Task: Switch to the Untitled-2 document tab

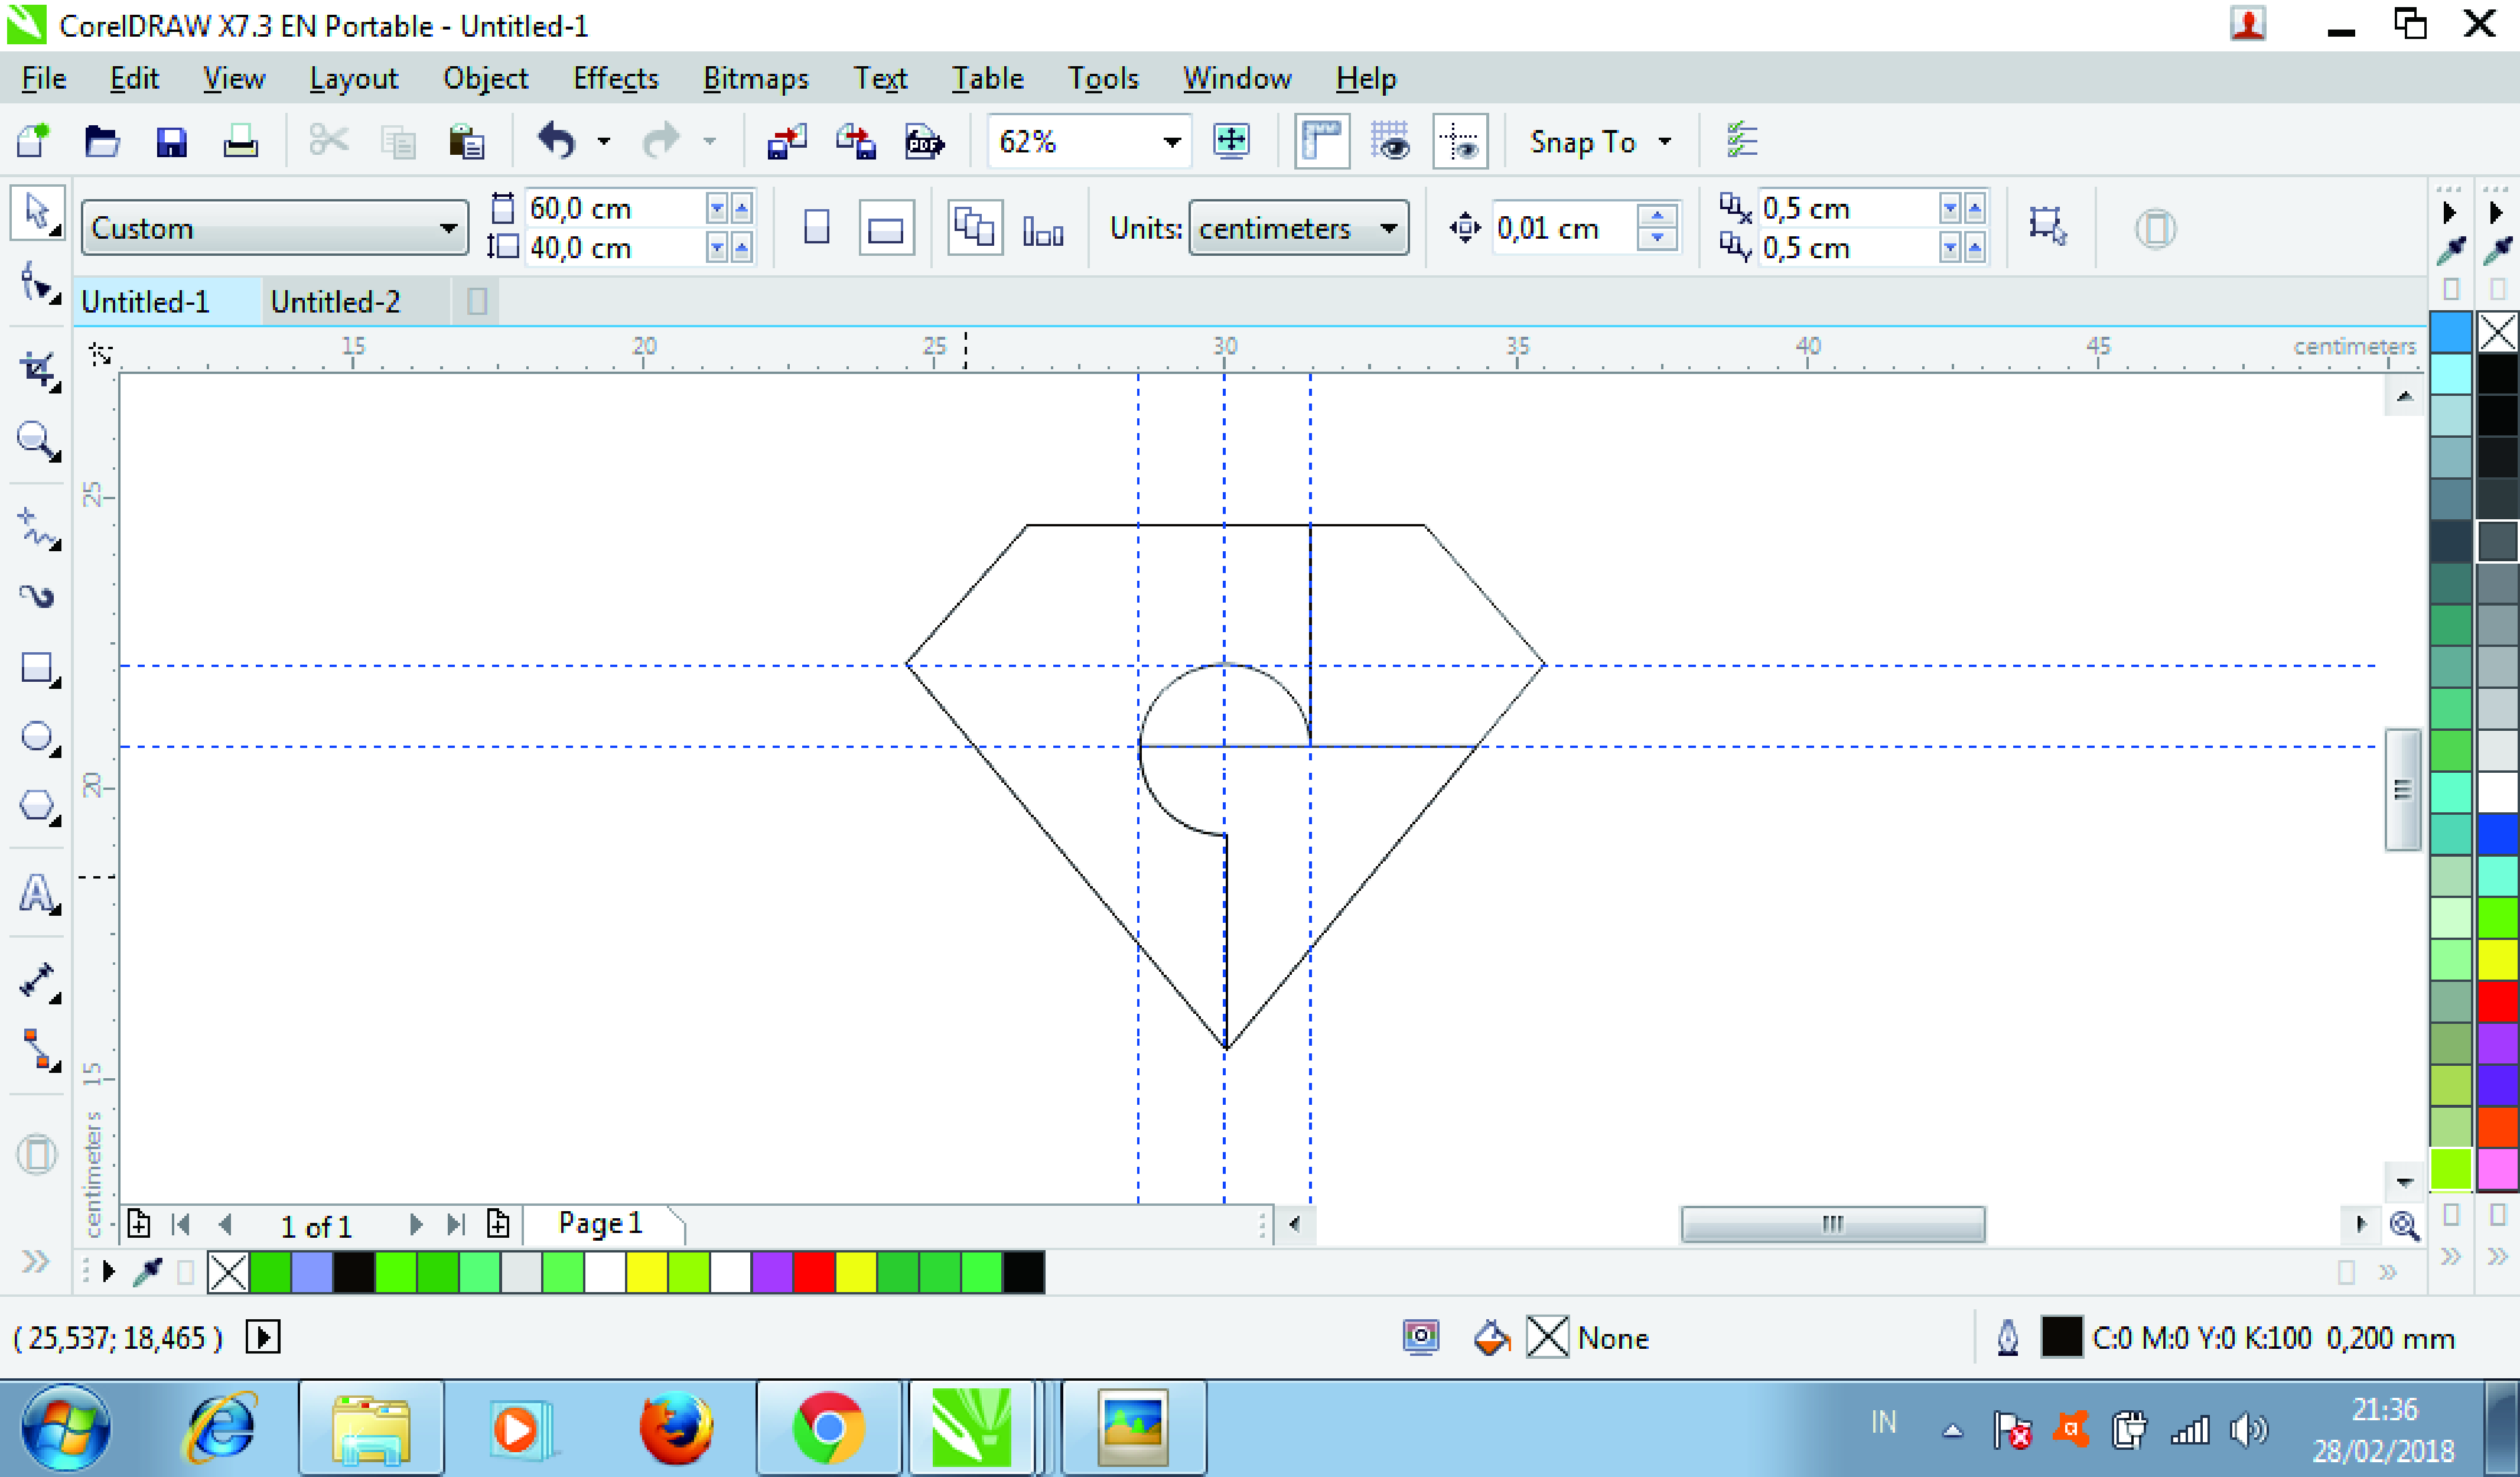Action: 335,301
